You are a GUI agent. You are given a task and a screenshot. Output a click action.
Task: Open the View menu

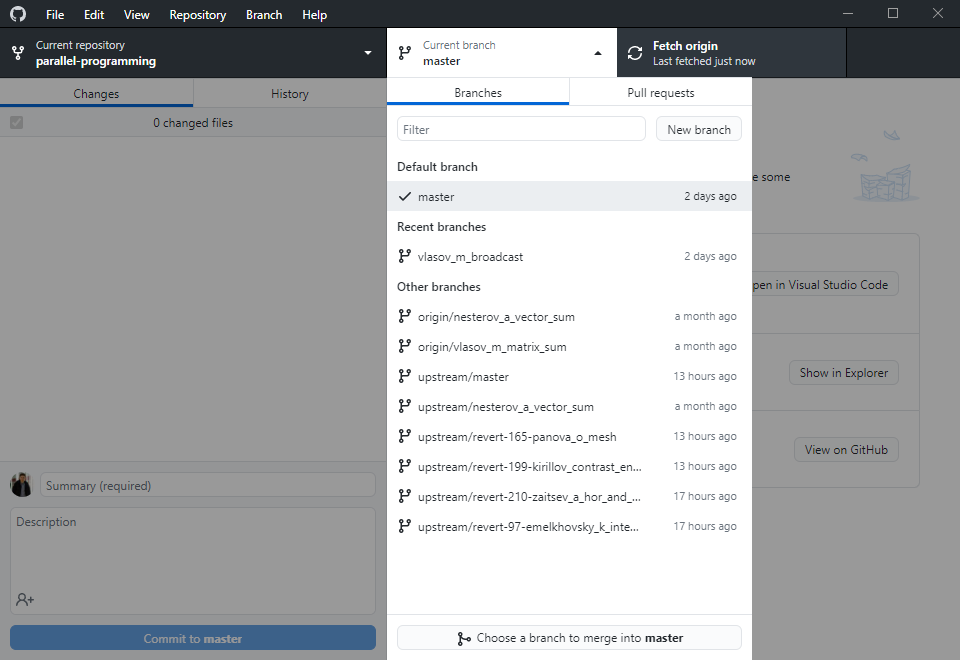[136, 15]
